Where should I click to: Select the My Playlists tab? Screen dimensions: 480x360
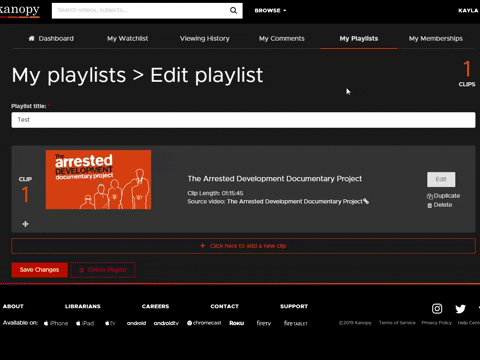coord(359,38)
